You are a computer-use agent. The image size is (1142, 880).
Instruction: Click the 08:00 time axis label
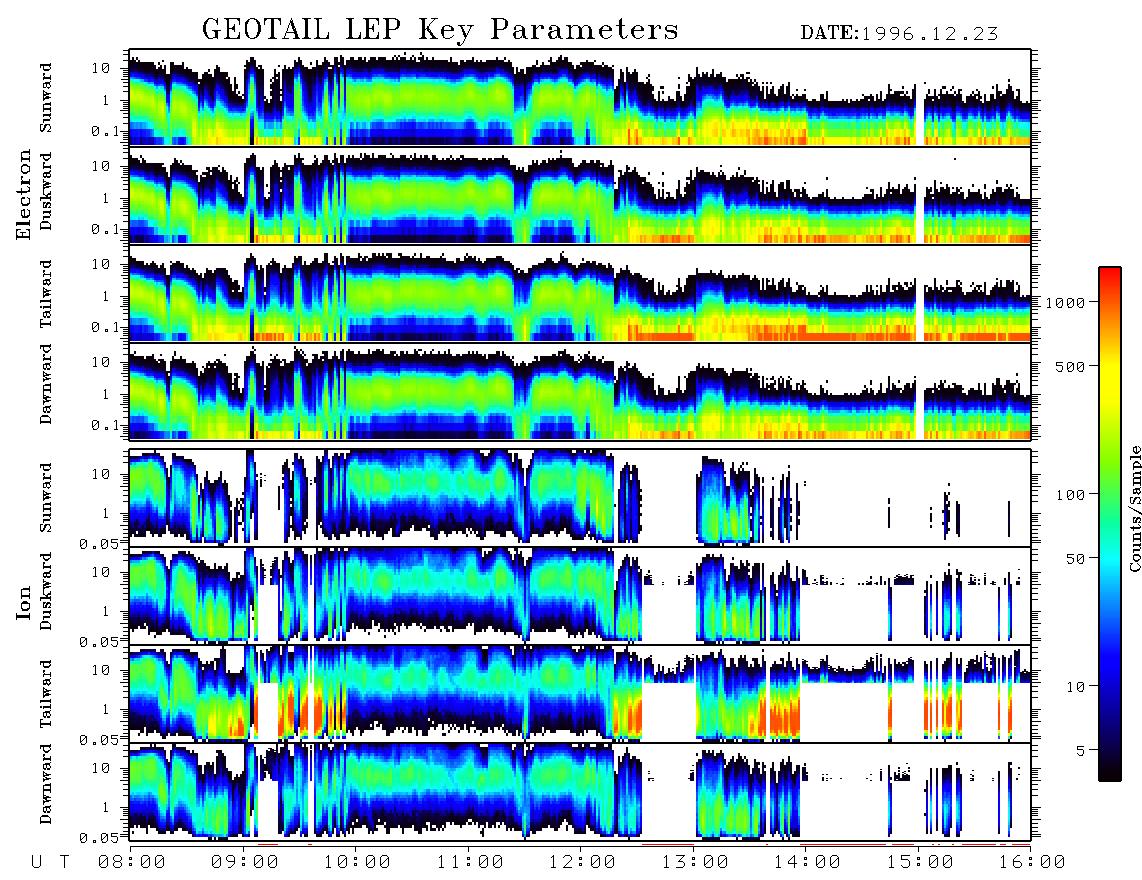pyautogui.click(x=132, y=863)
